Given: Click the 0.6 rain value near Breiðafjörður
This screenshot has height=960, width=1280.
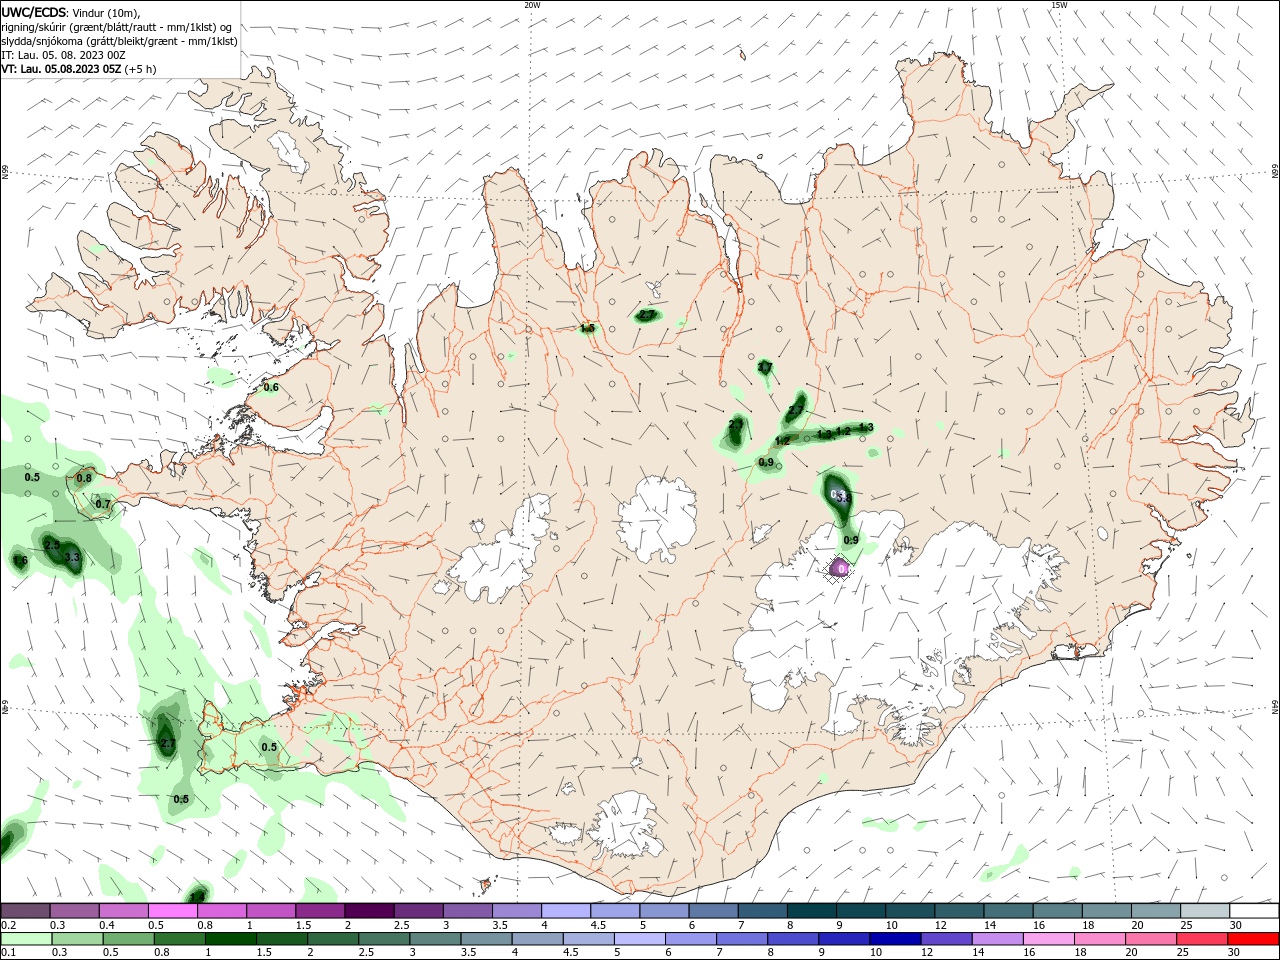Looking at the screenshot, I should point(271,388).
